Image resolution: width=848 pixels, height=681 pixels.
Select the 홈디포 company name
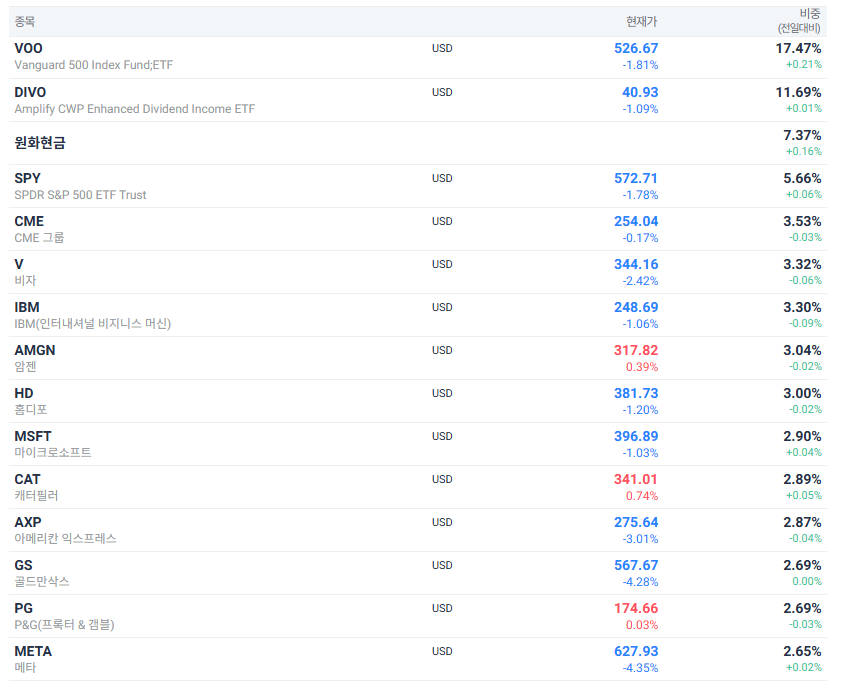pos(31,410)
